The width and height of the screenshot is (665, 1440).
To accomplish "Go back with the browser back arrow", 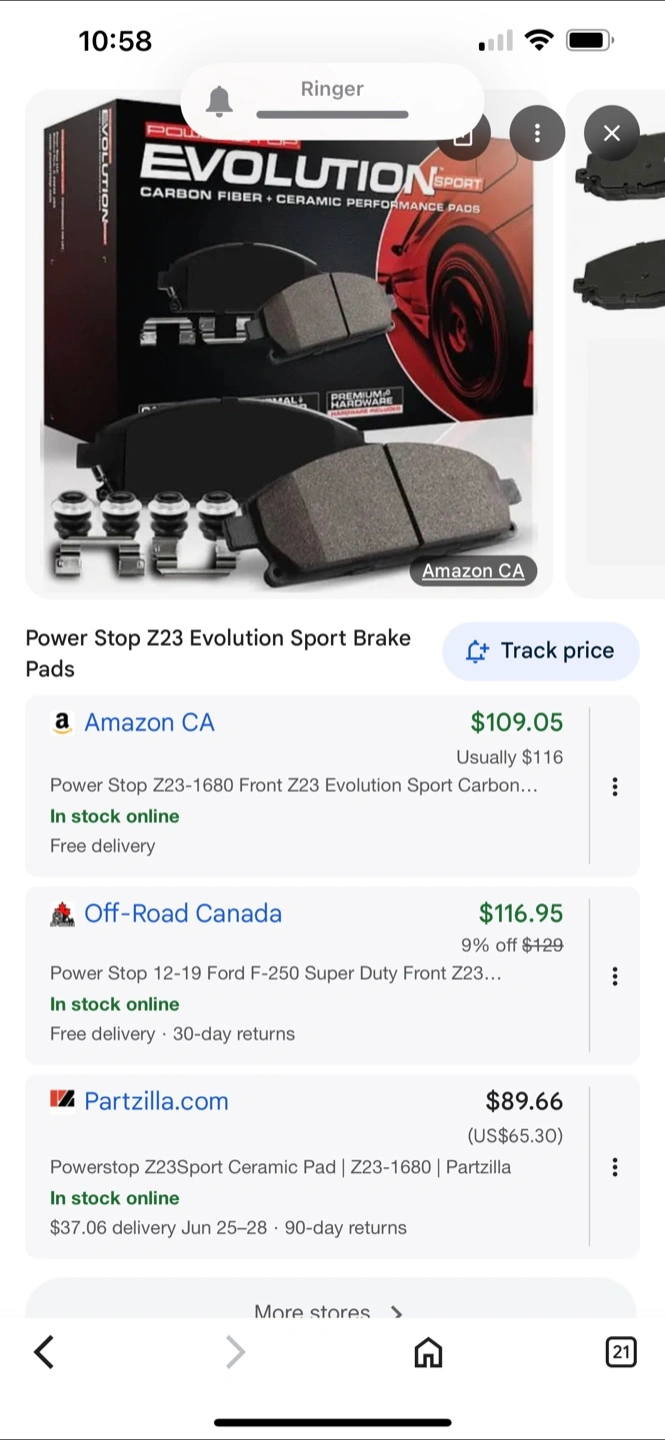I will point(44,1353).
